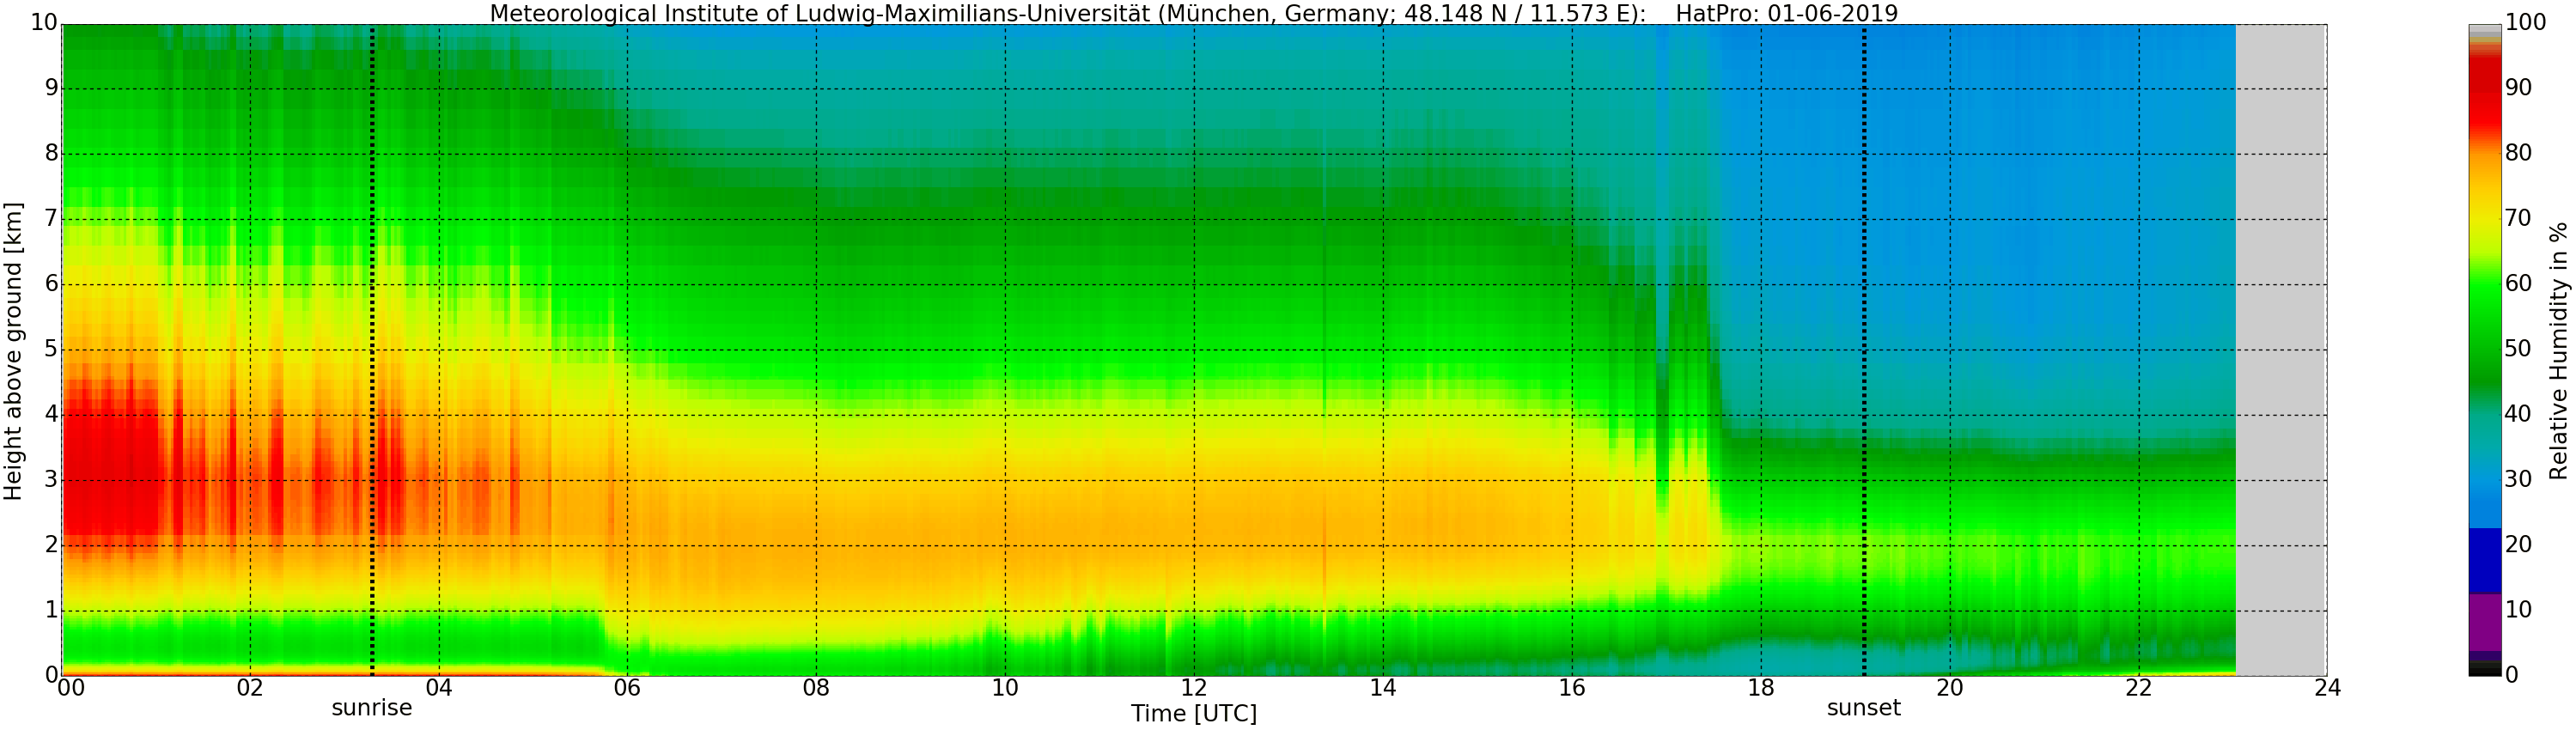Click height-axis tick label '10' km
Viewport: 2576px width, 730px height.
coord(44,24)
